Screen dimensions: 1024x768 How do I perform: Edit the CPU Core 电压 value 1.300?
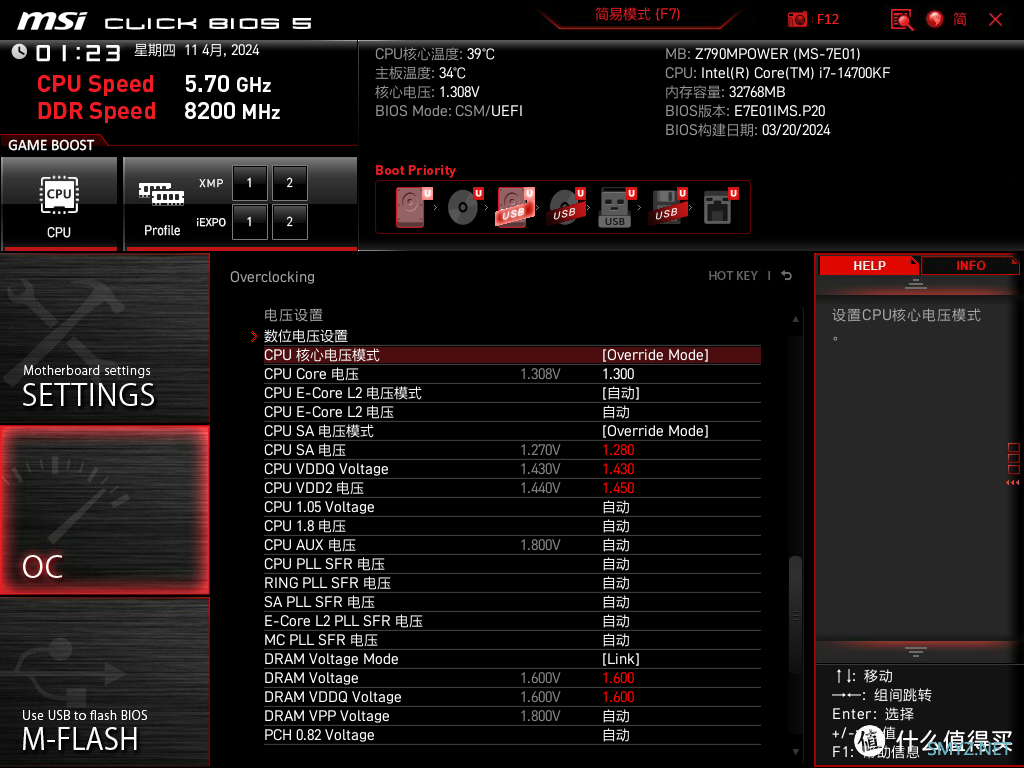[x=618, y=374]
